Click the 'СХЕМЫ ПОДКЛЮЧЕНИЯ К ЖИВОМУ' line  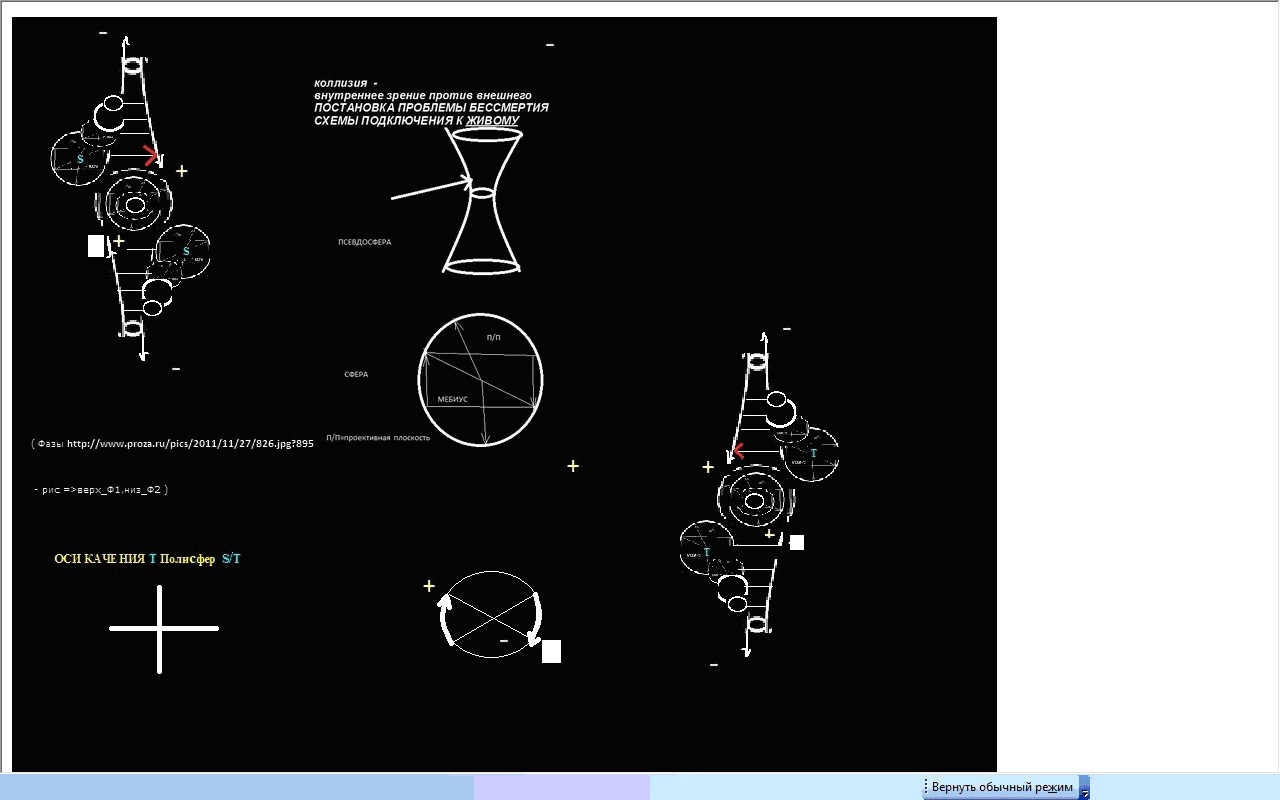point(417,121)
